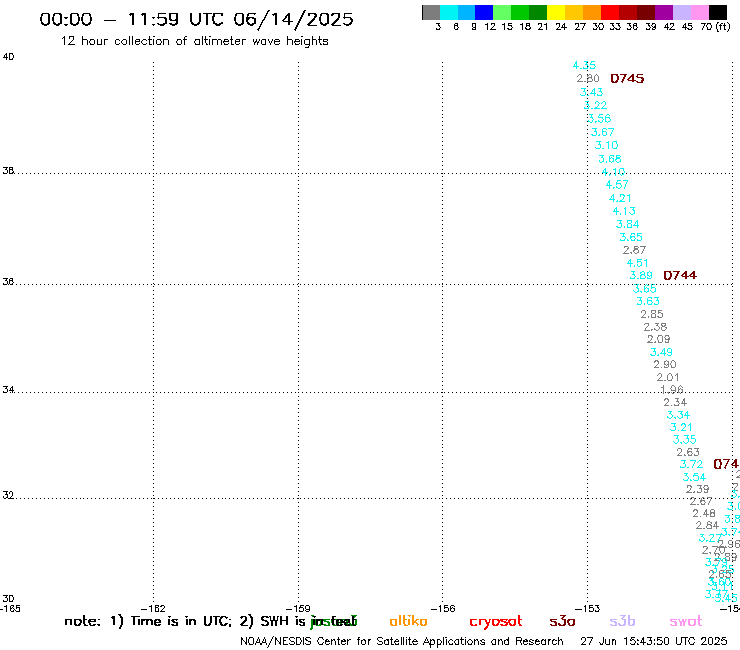Click the wave height value 3.67
This screenshot has height=650, width=740.
point(603,132)
